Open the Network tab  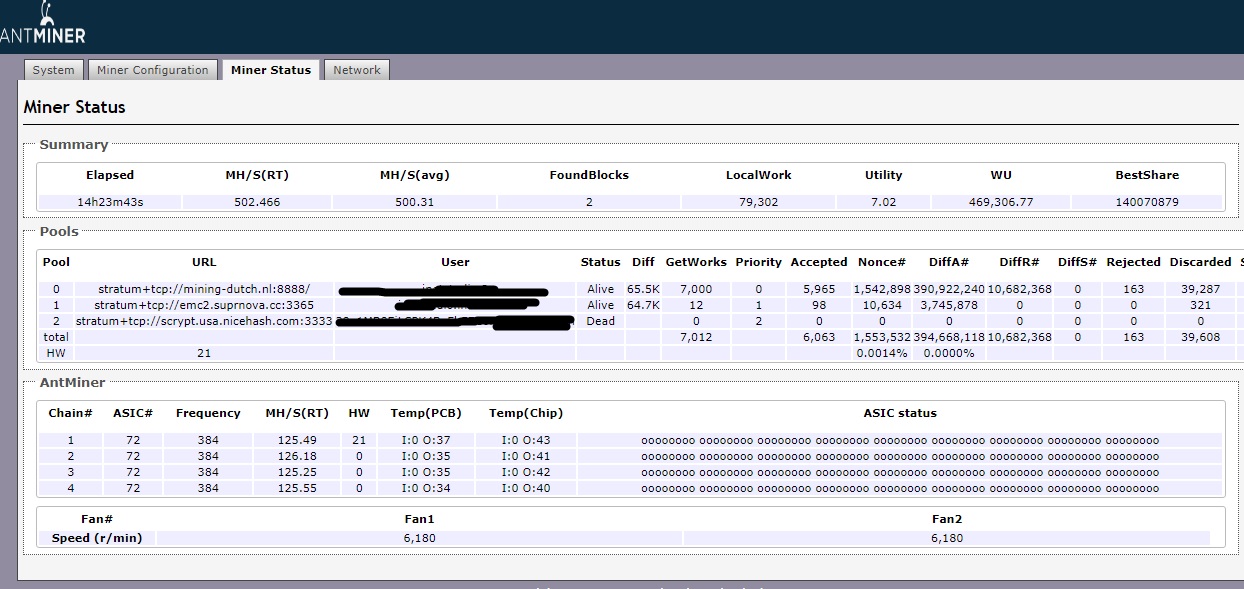pyautogui.click(x=357, y=70)
